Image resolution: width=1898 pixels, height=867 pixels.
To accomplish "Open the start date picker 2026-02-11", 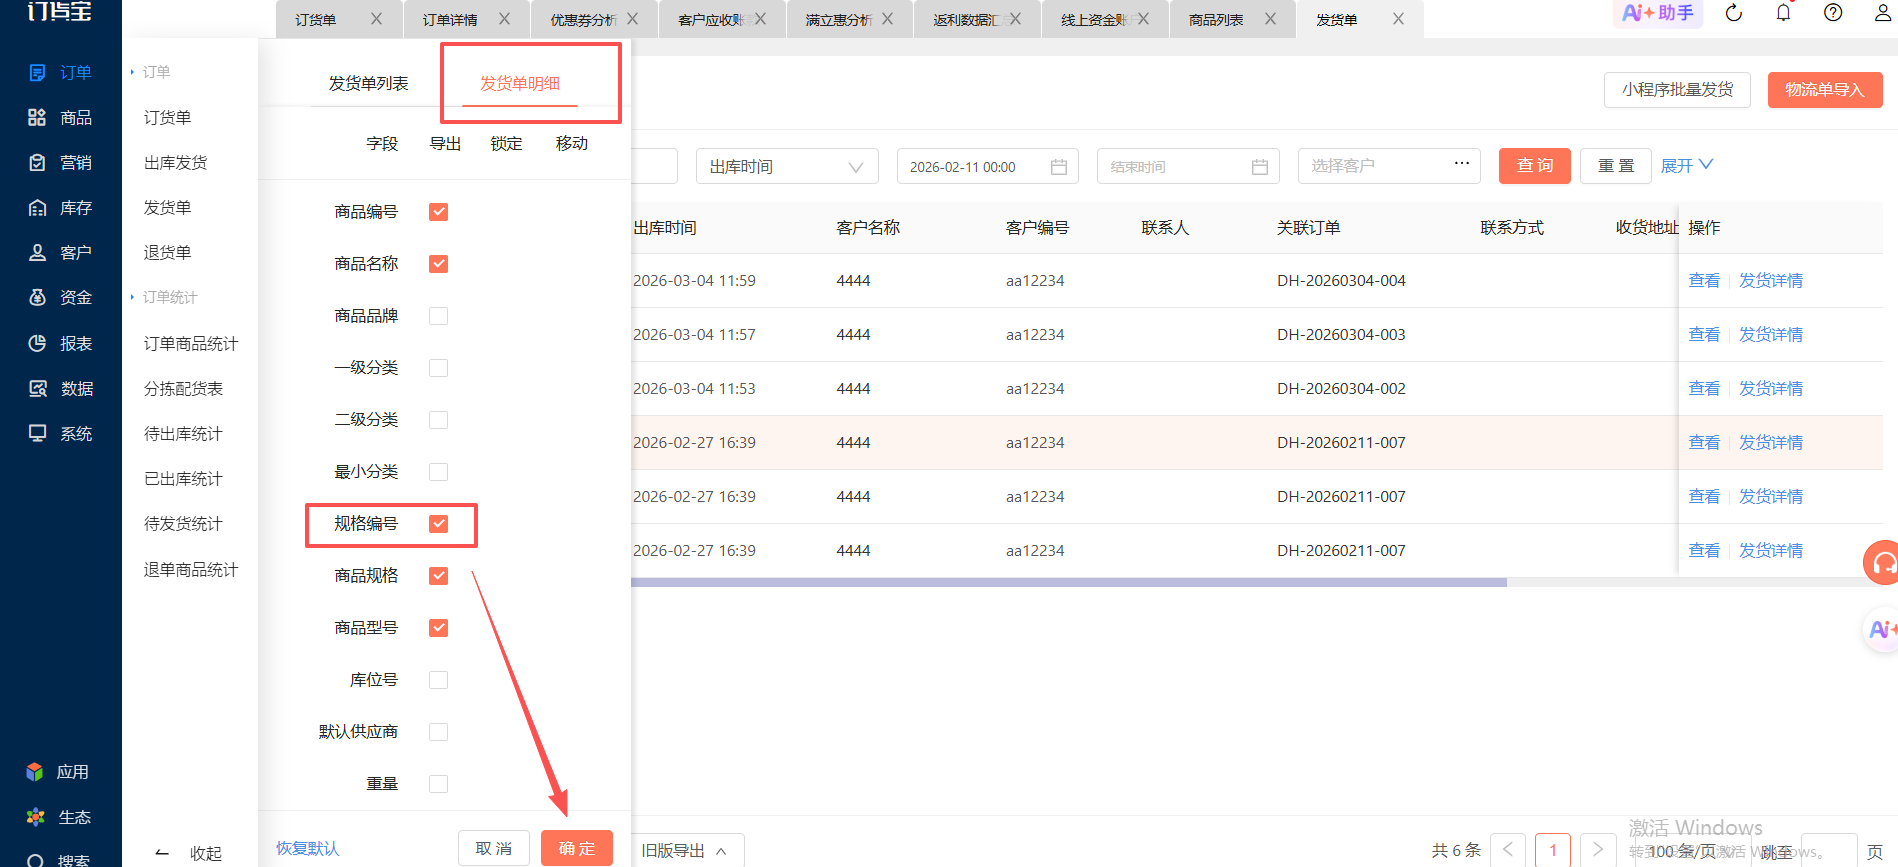I will (x=988, y=166).
